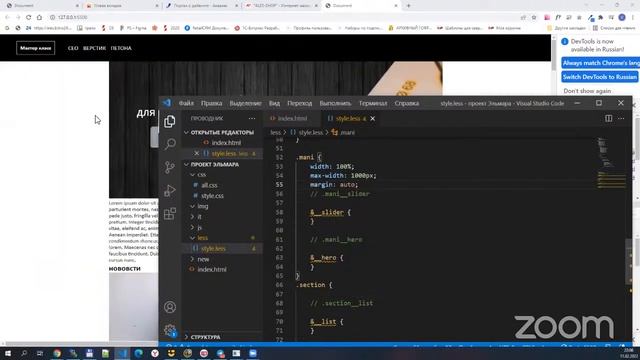The height and width of the screenshot is (360, 640).
Task: Open the Файл menu in VS Code
Action: (186, 103)
